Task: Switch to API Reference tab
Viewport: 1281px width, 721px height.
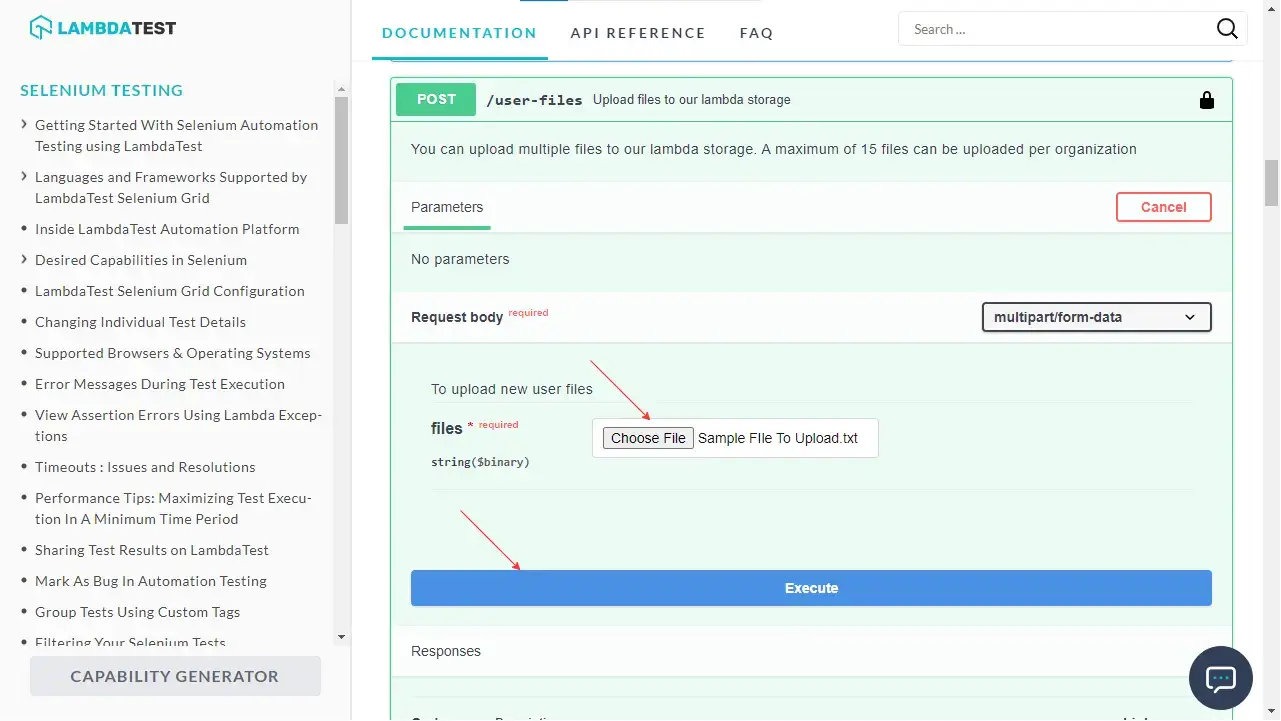Action: point(638,33)
